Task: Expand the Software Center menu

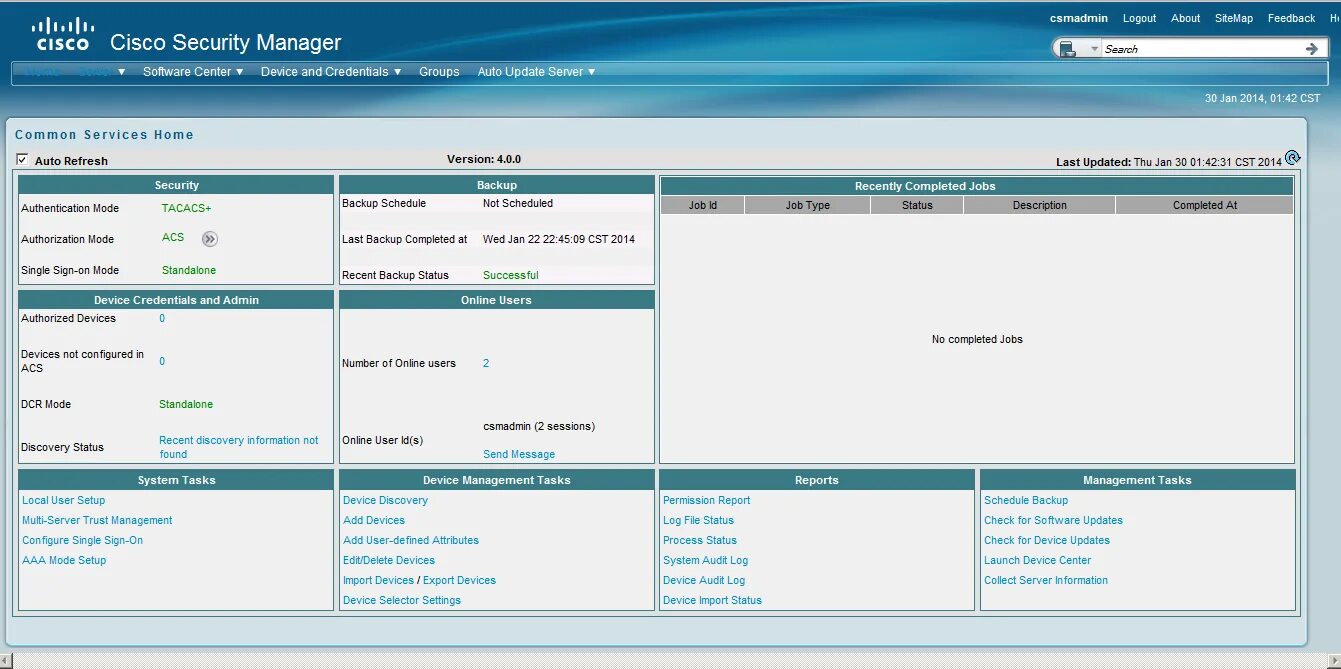Action: [193, 72]
